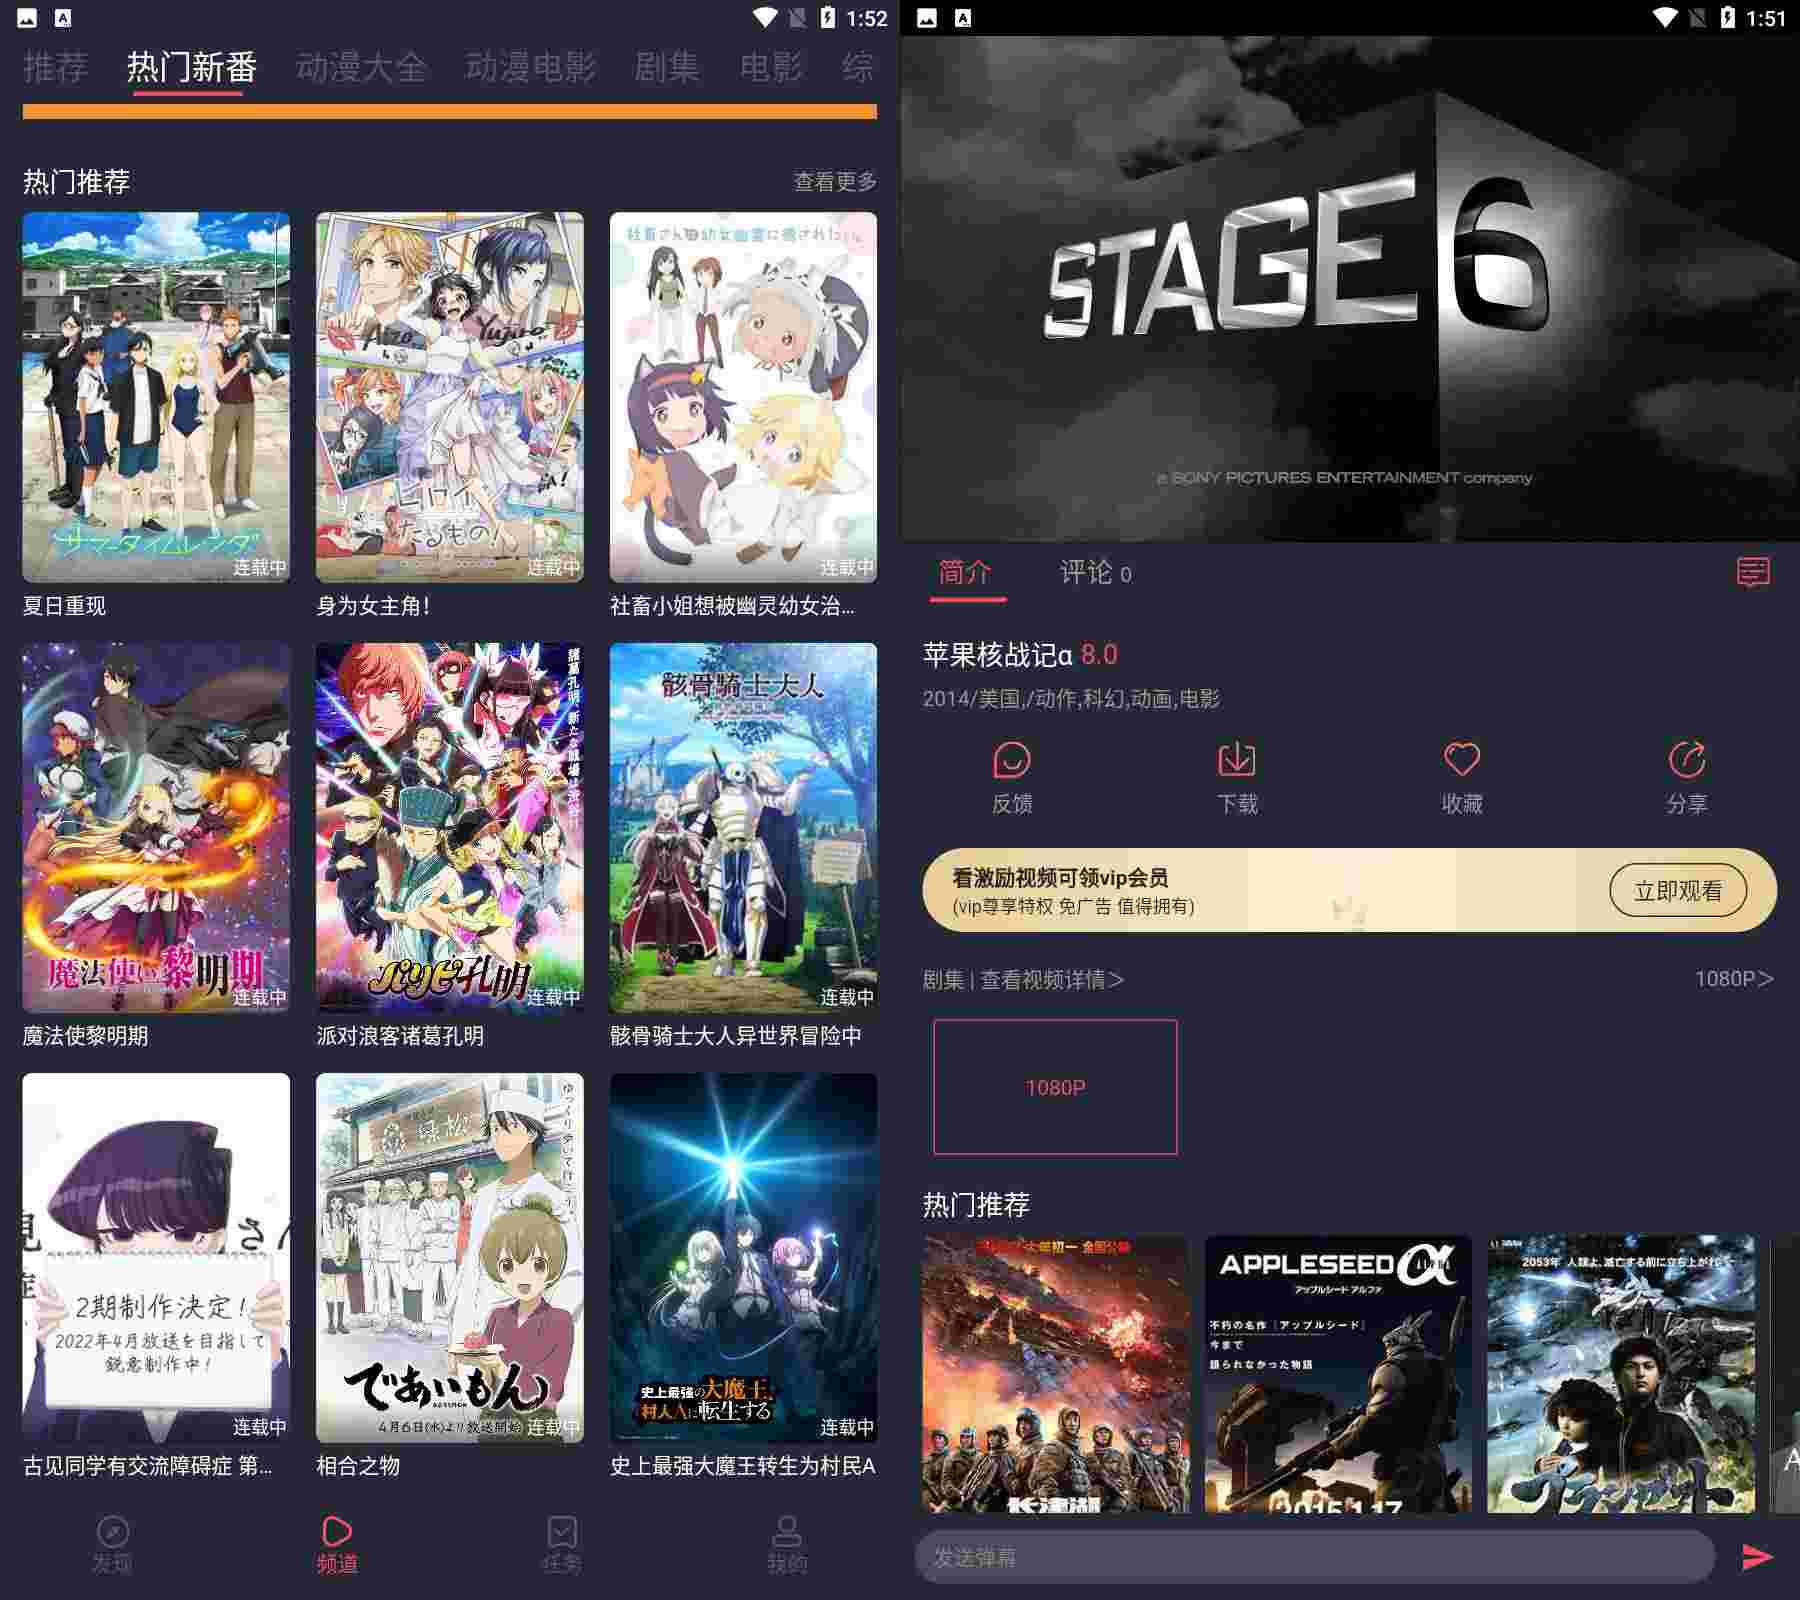Open the 骸骨骑士大人异世界冒险中 poster
Viewport: 1800px width, 1600px height.
tap(743, 828)
